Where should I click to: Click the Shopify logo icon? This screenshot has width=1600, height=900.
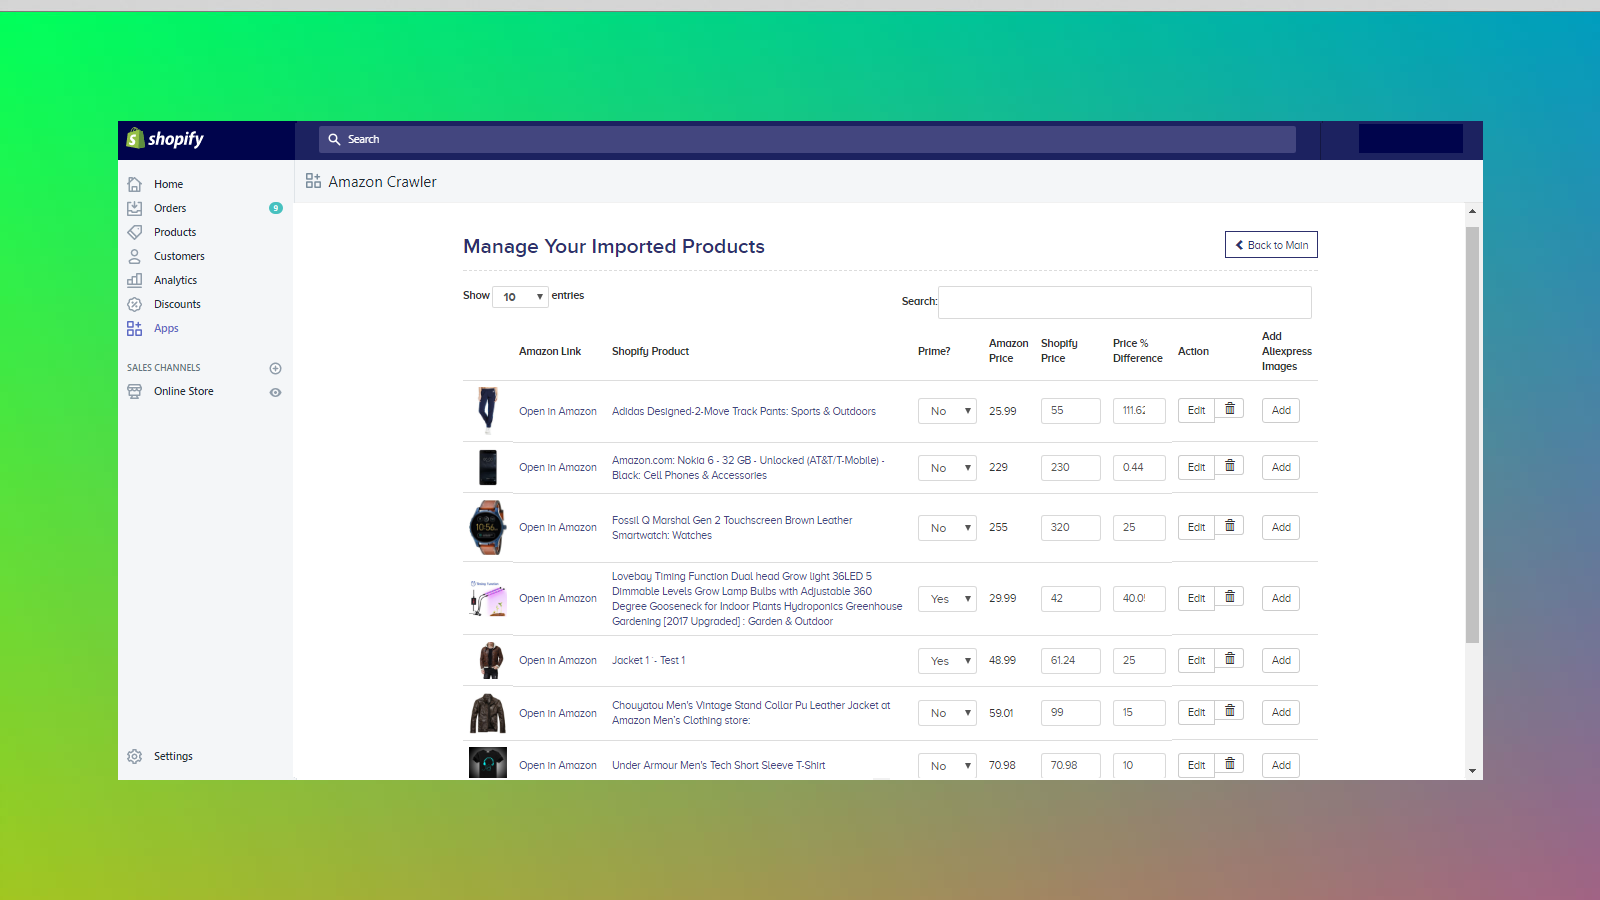pos(136,139)
